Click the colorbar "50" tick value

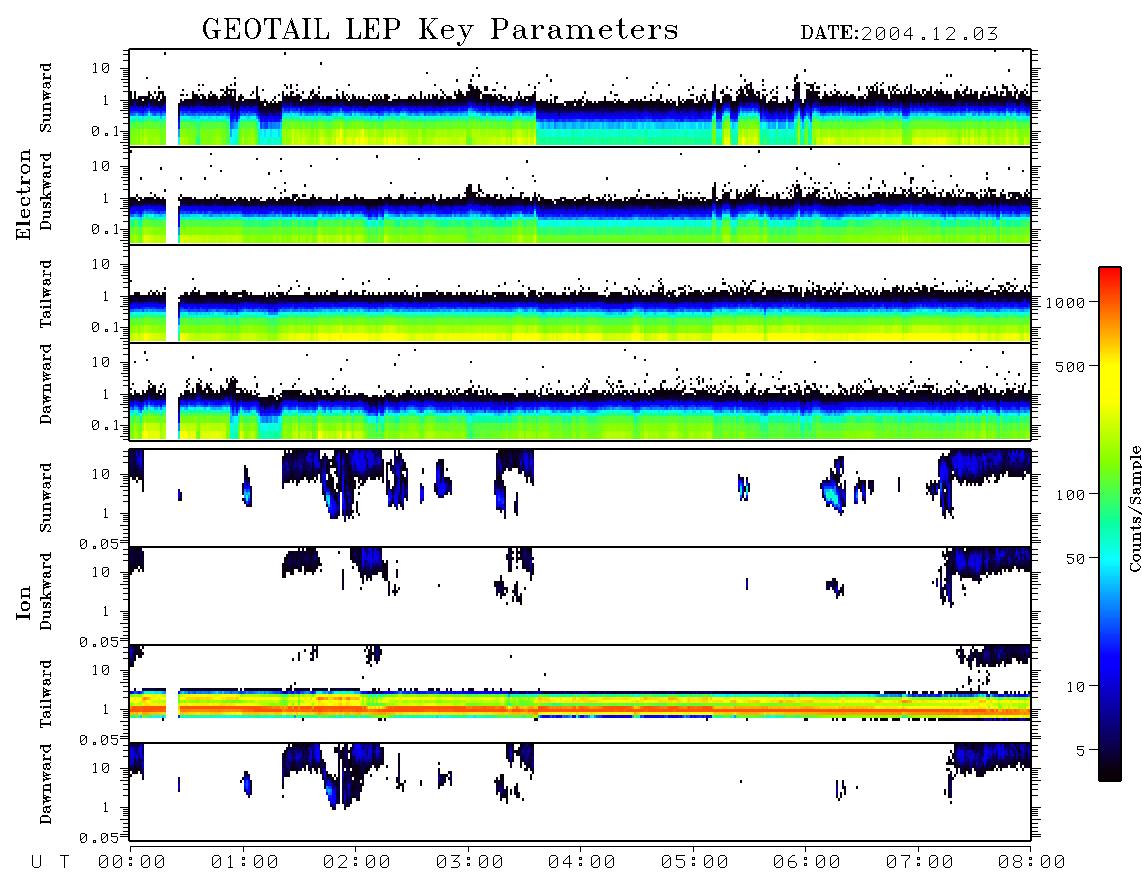point(1074,559)
